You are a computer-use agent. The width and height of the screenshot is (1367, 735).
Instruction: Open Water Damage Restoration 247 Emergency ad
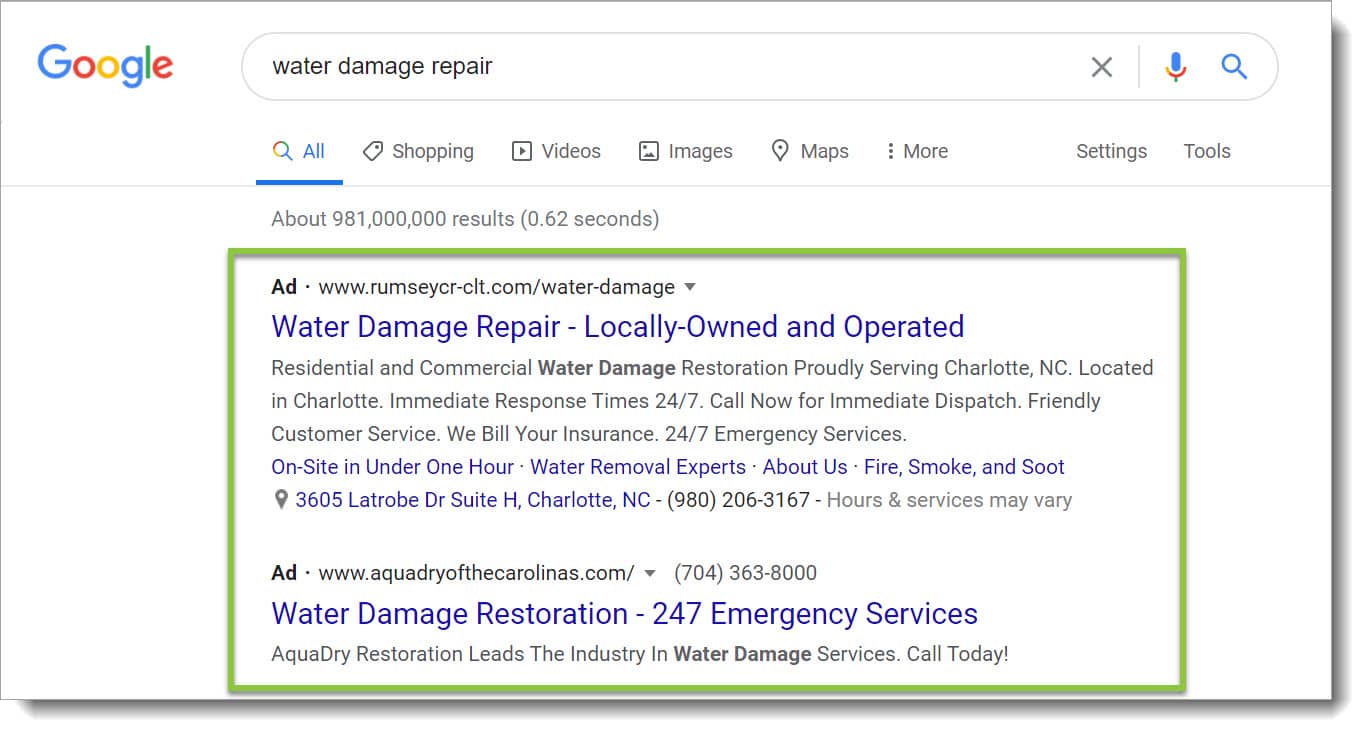[x=624, y=613]
